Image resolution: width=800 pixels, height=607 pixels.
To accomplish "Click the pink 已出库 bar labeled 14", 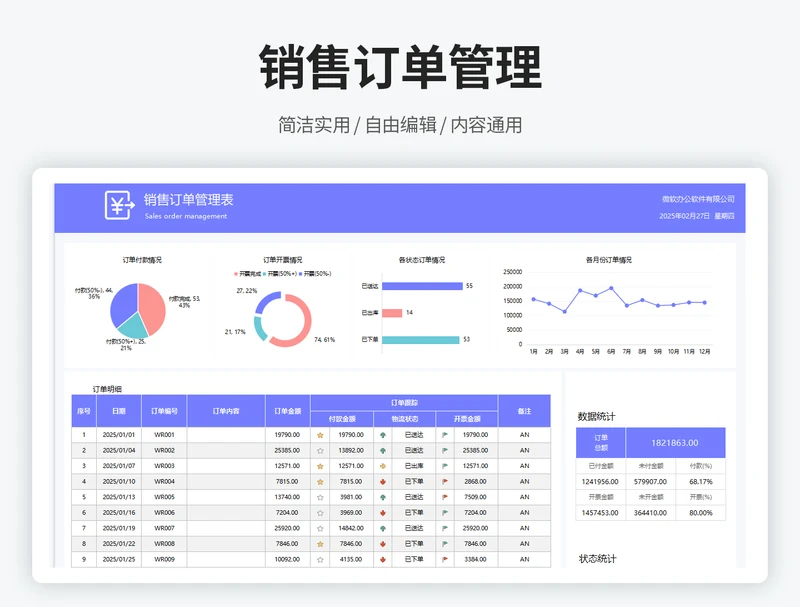I will tap(392, 313).
